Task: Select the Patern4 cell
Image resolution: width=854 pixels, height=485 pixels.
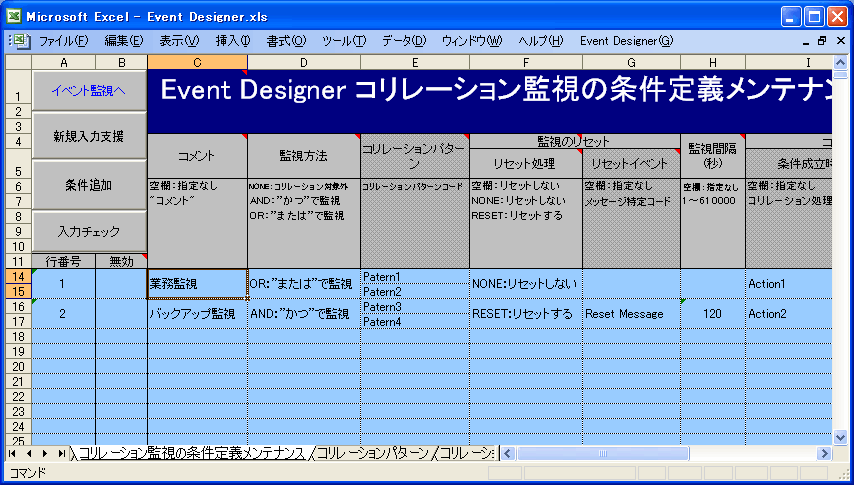Action: coord(415,322)
